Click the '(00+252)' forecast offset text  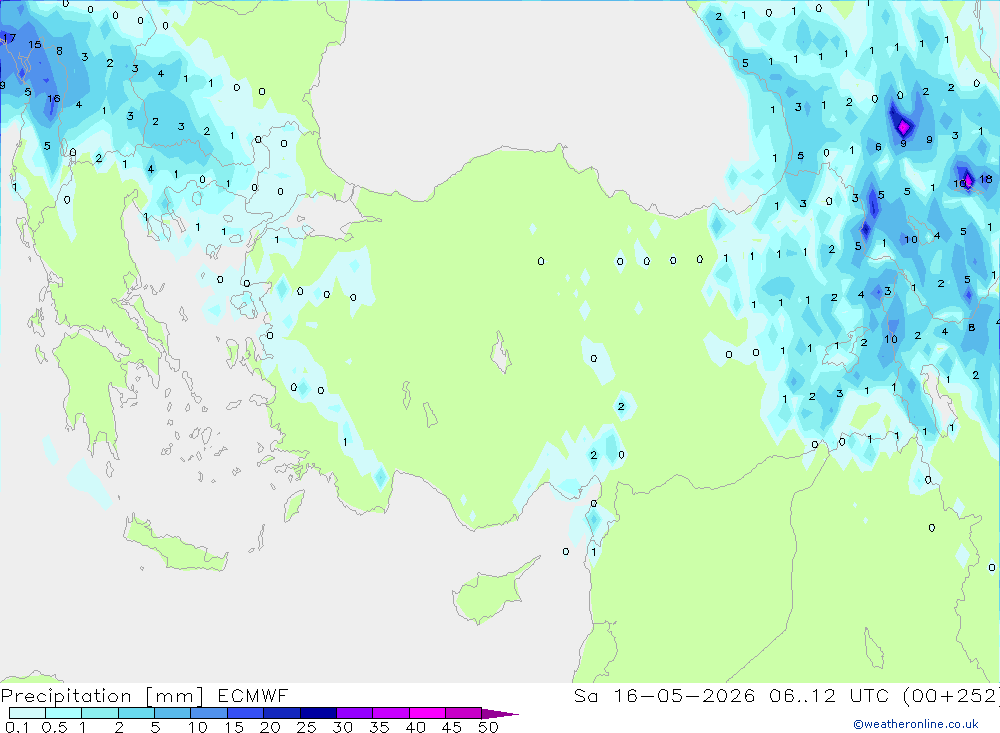[951, 695]
